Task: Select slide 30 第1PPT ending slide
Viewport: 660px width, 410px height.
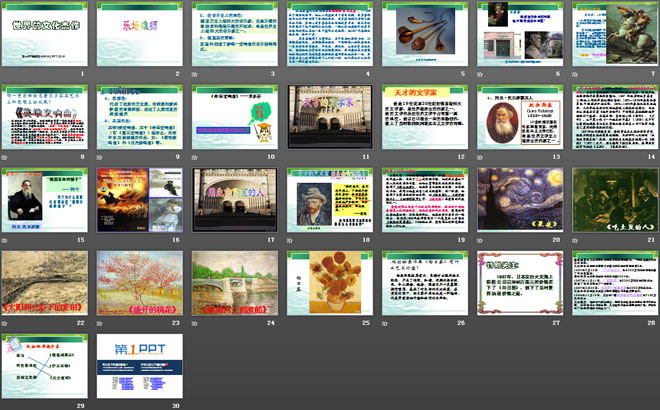Action: pyautogui.click(x=140, y=366)
